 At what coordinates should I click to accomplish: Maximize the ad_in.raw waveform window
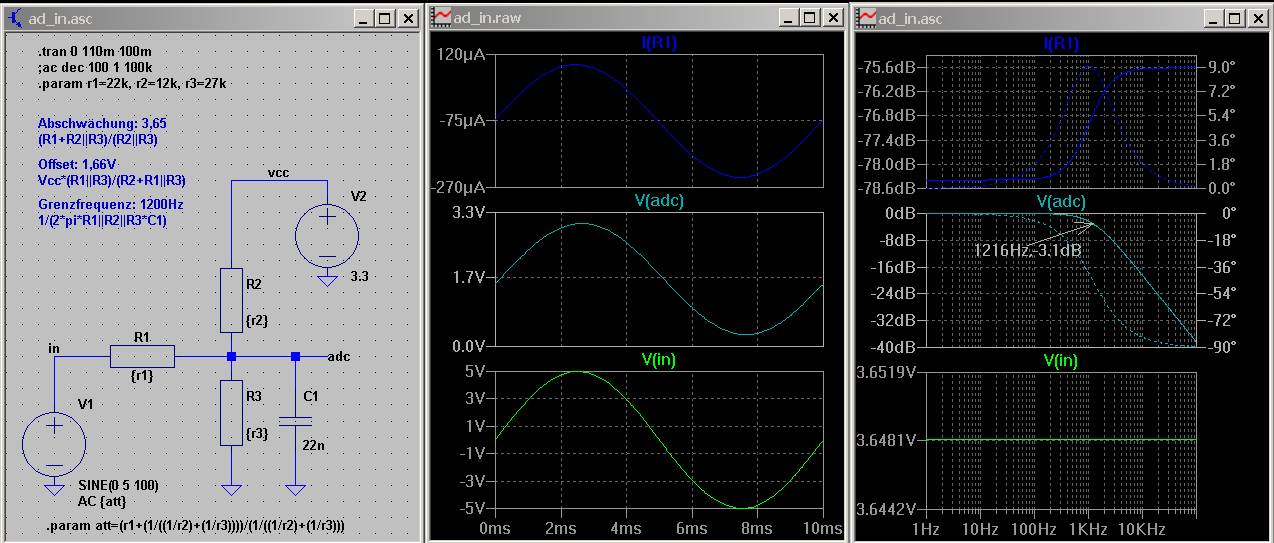tap(809, 17)
